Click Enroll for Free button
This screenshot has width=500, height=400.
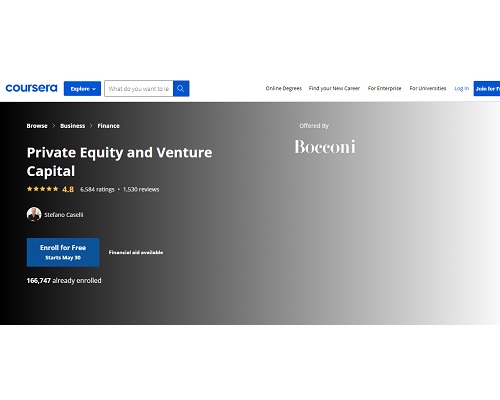pos(63,252)
